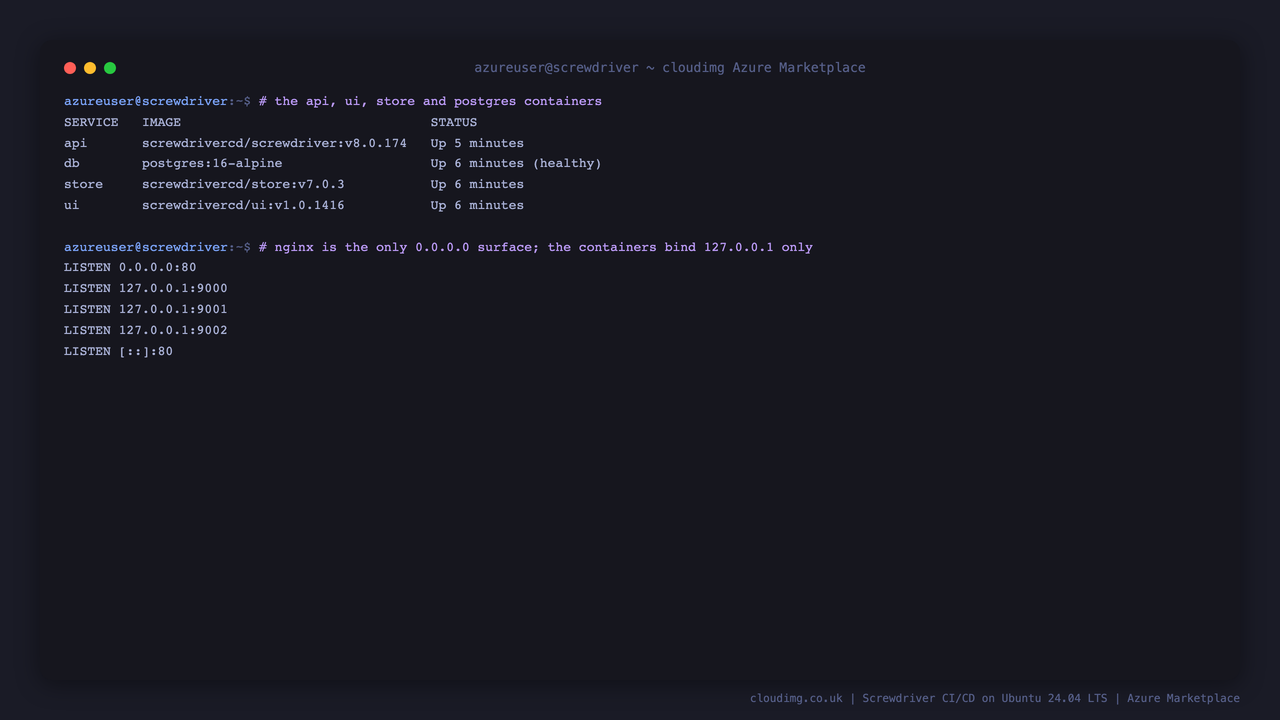Click the first 'azureuser@screwdriver' prompt
Viewport: 1280px width, 720px height.
tap(146, 101)
